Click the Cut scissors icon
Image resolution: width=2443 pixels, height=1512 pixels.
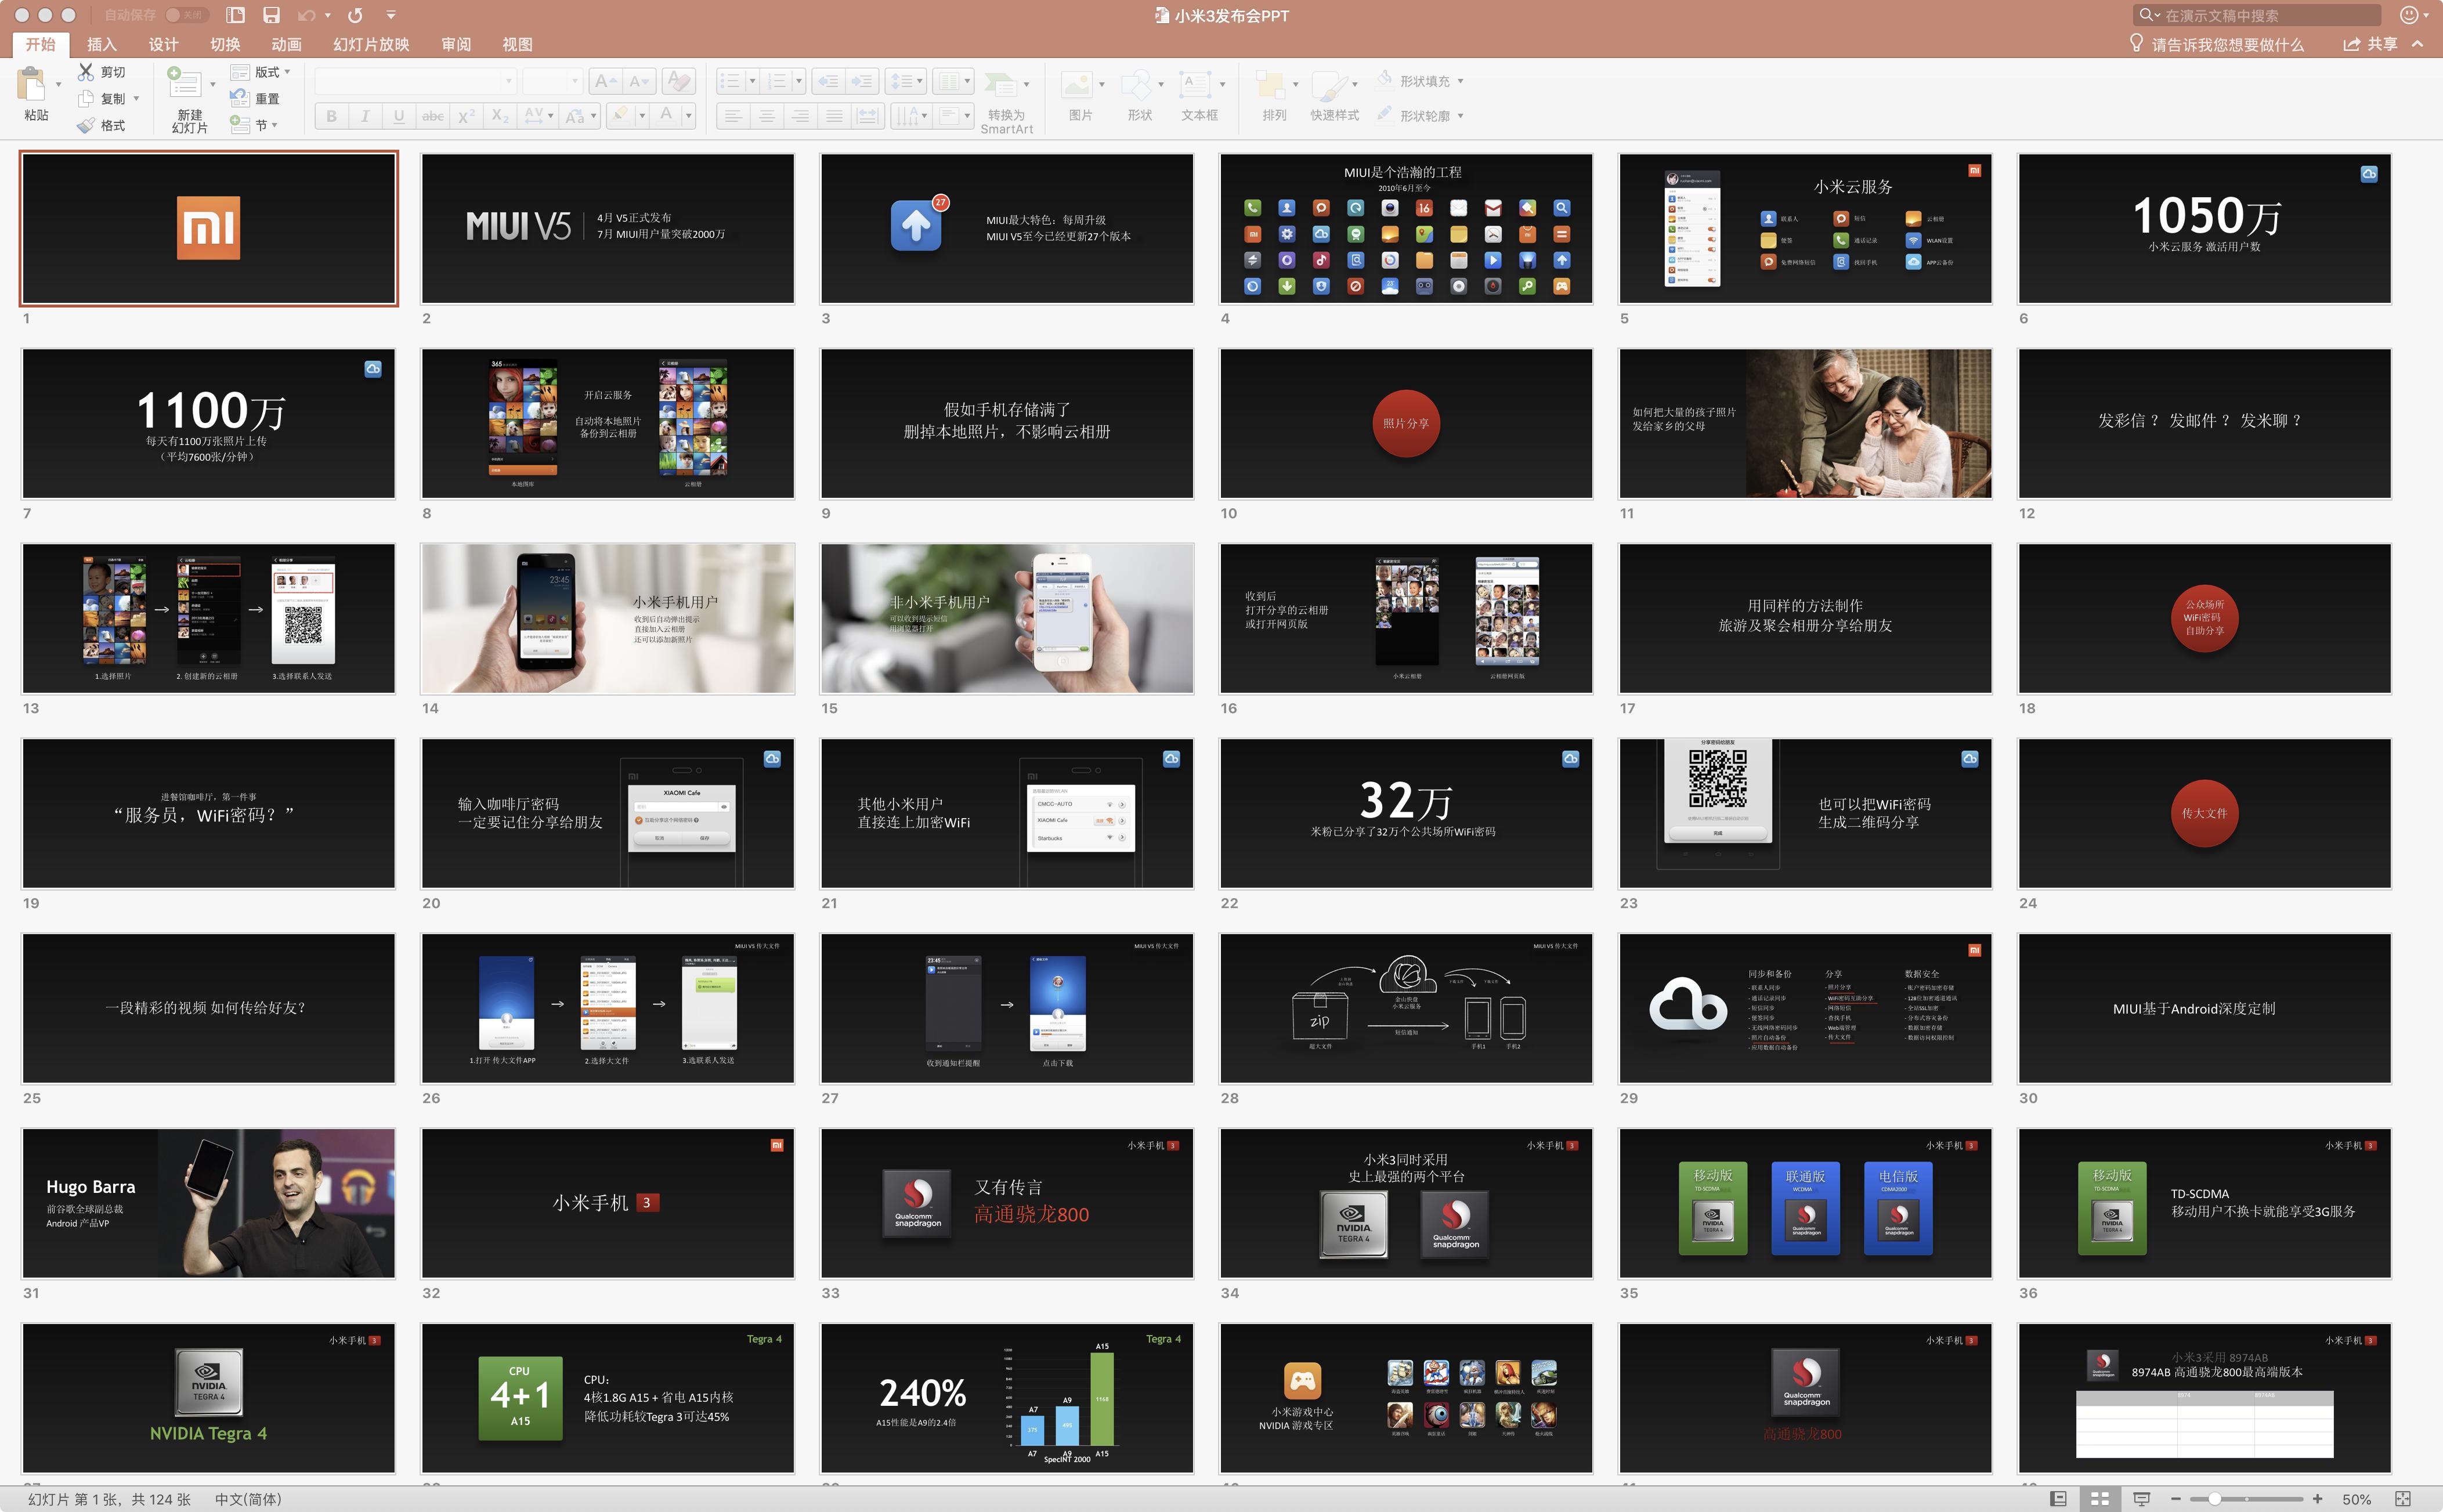(87, 72)
